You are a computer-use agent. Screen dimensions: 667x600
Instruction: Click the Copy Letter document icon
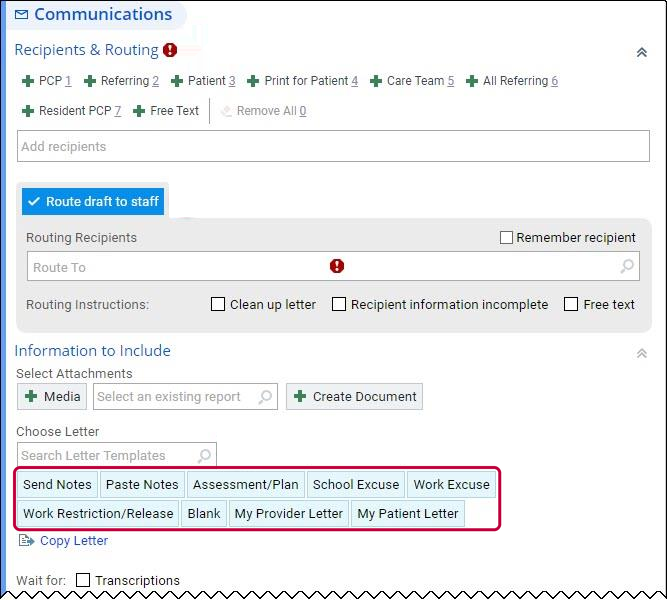click(26, 541)
